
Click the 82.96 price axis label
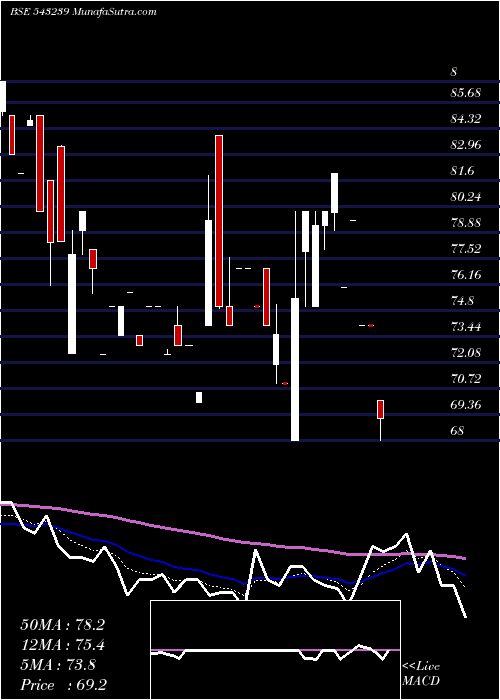pyautogui.click(x=466, y=145)
